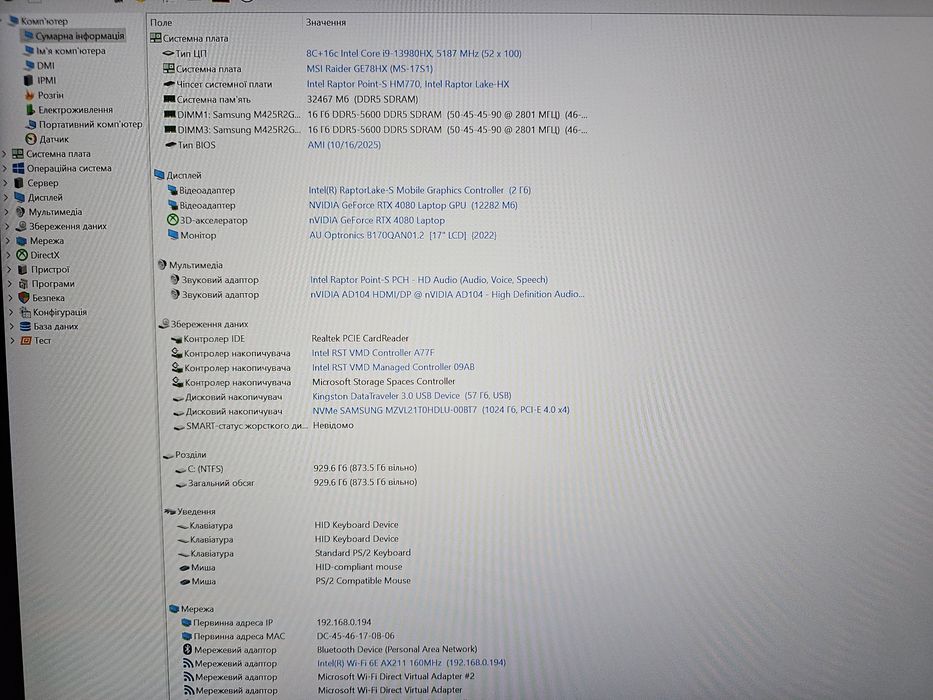This screenshot has width=933, height=700.
Task: Select the DC-45-46-17-0B-06 MAC address
Action: click(355, 636)
